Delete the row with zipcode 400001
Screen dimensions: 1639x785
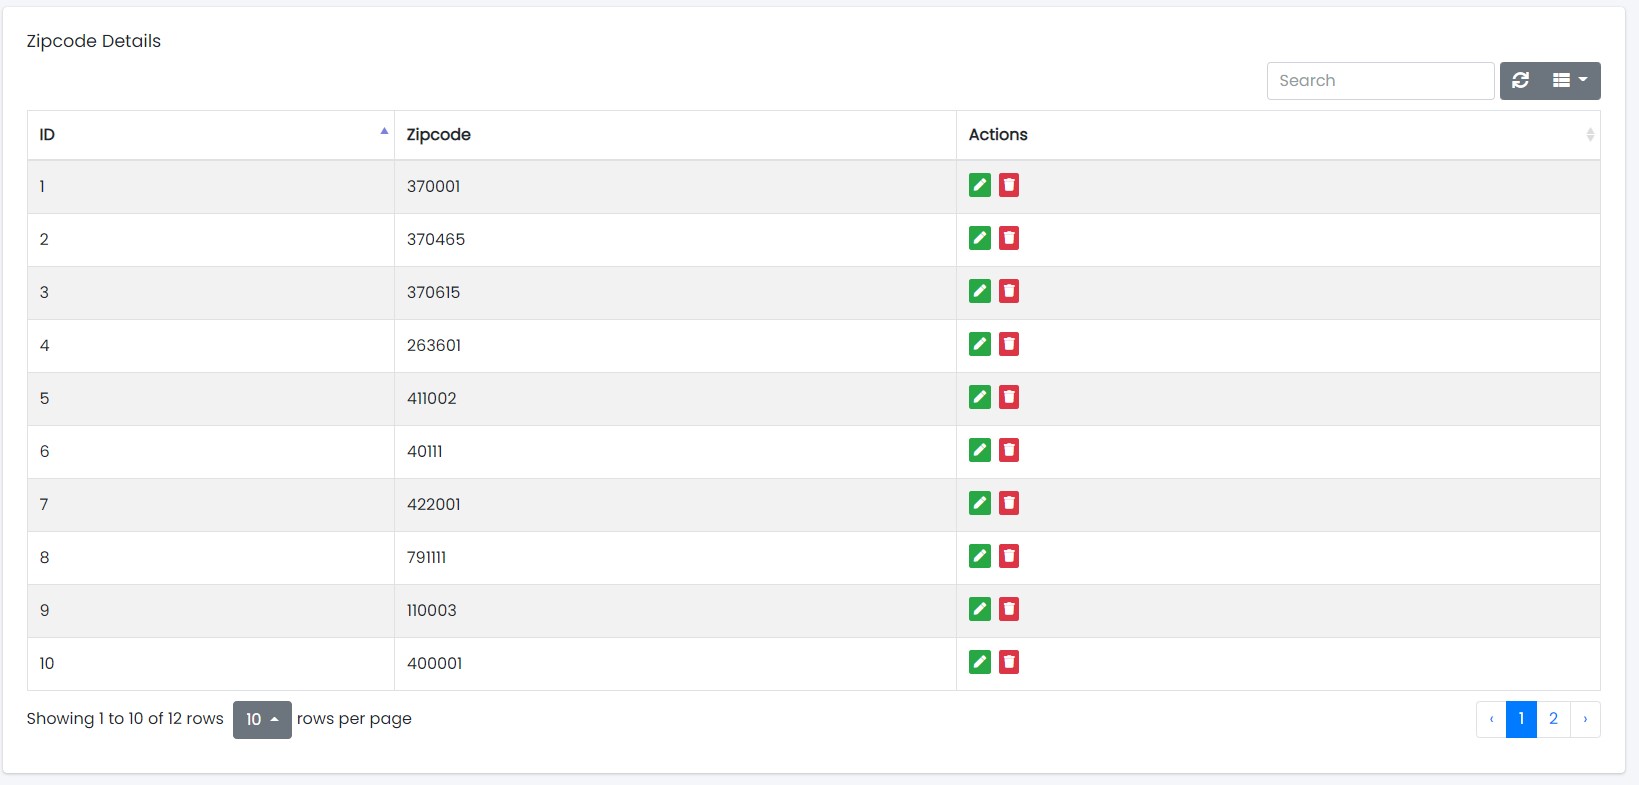tap(1009, 662)
